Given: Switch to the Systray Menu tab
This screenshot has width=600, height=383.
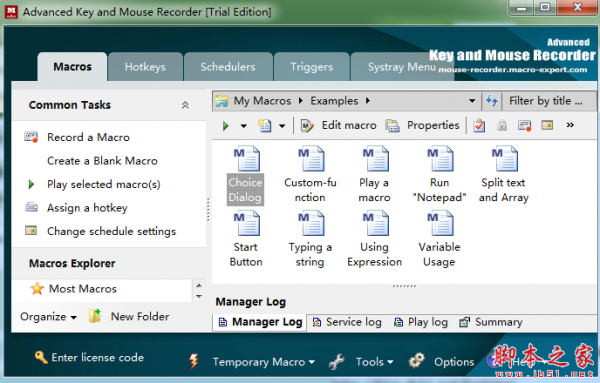Looking at the screenshot, I should click(x=402, y=67).
